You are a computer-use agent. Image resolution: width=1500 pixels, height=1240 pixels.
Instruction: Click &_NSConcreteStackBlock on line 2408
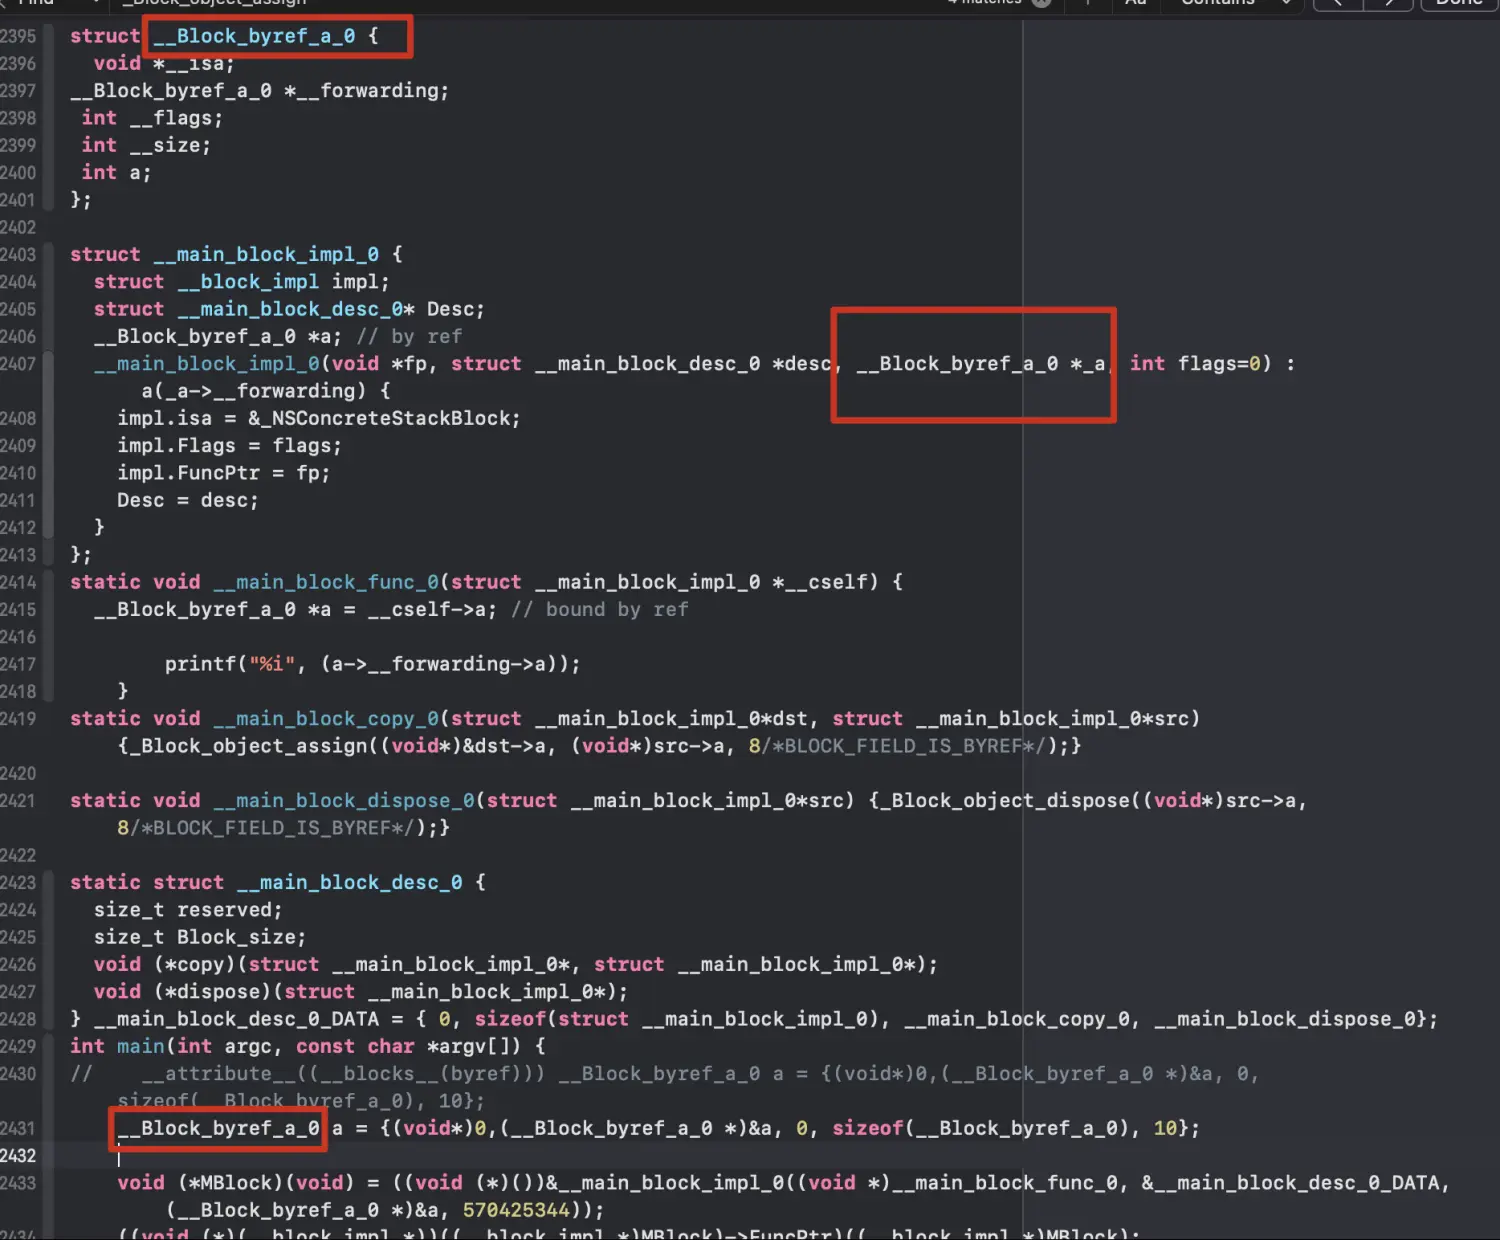click(x=383, y=419)
